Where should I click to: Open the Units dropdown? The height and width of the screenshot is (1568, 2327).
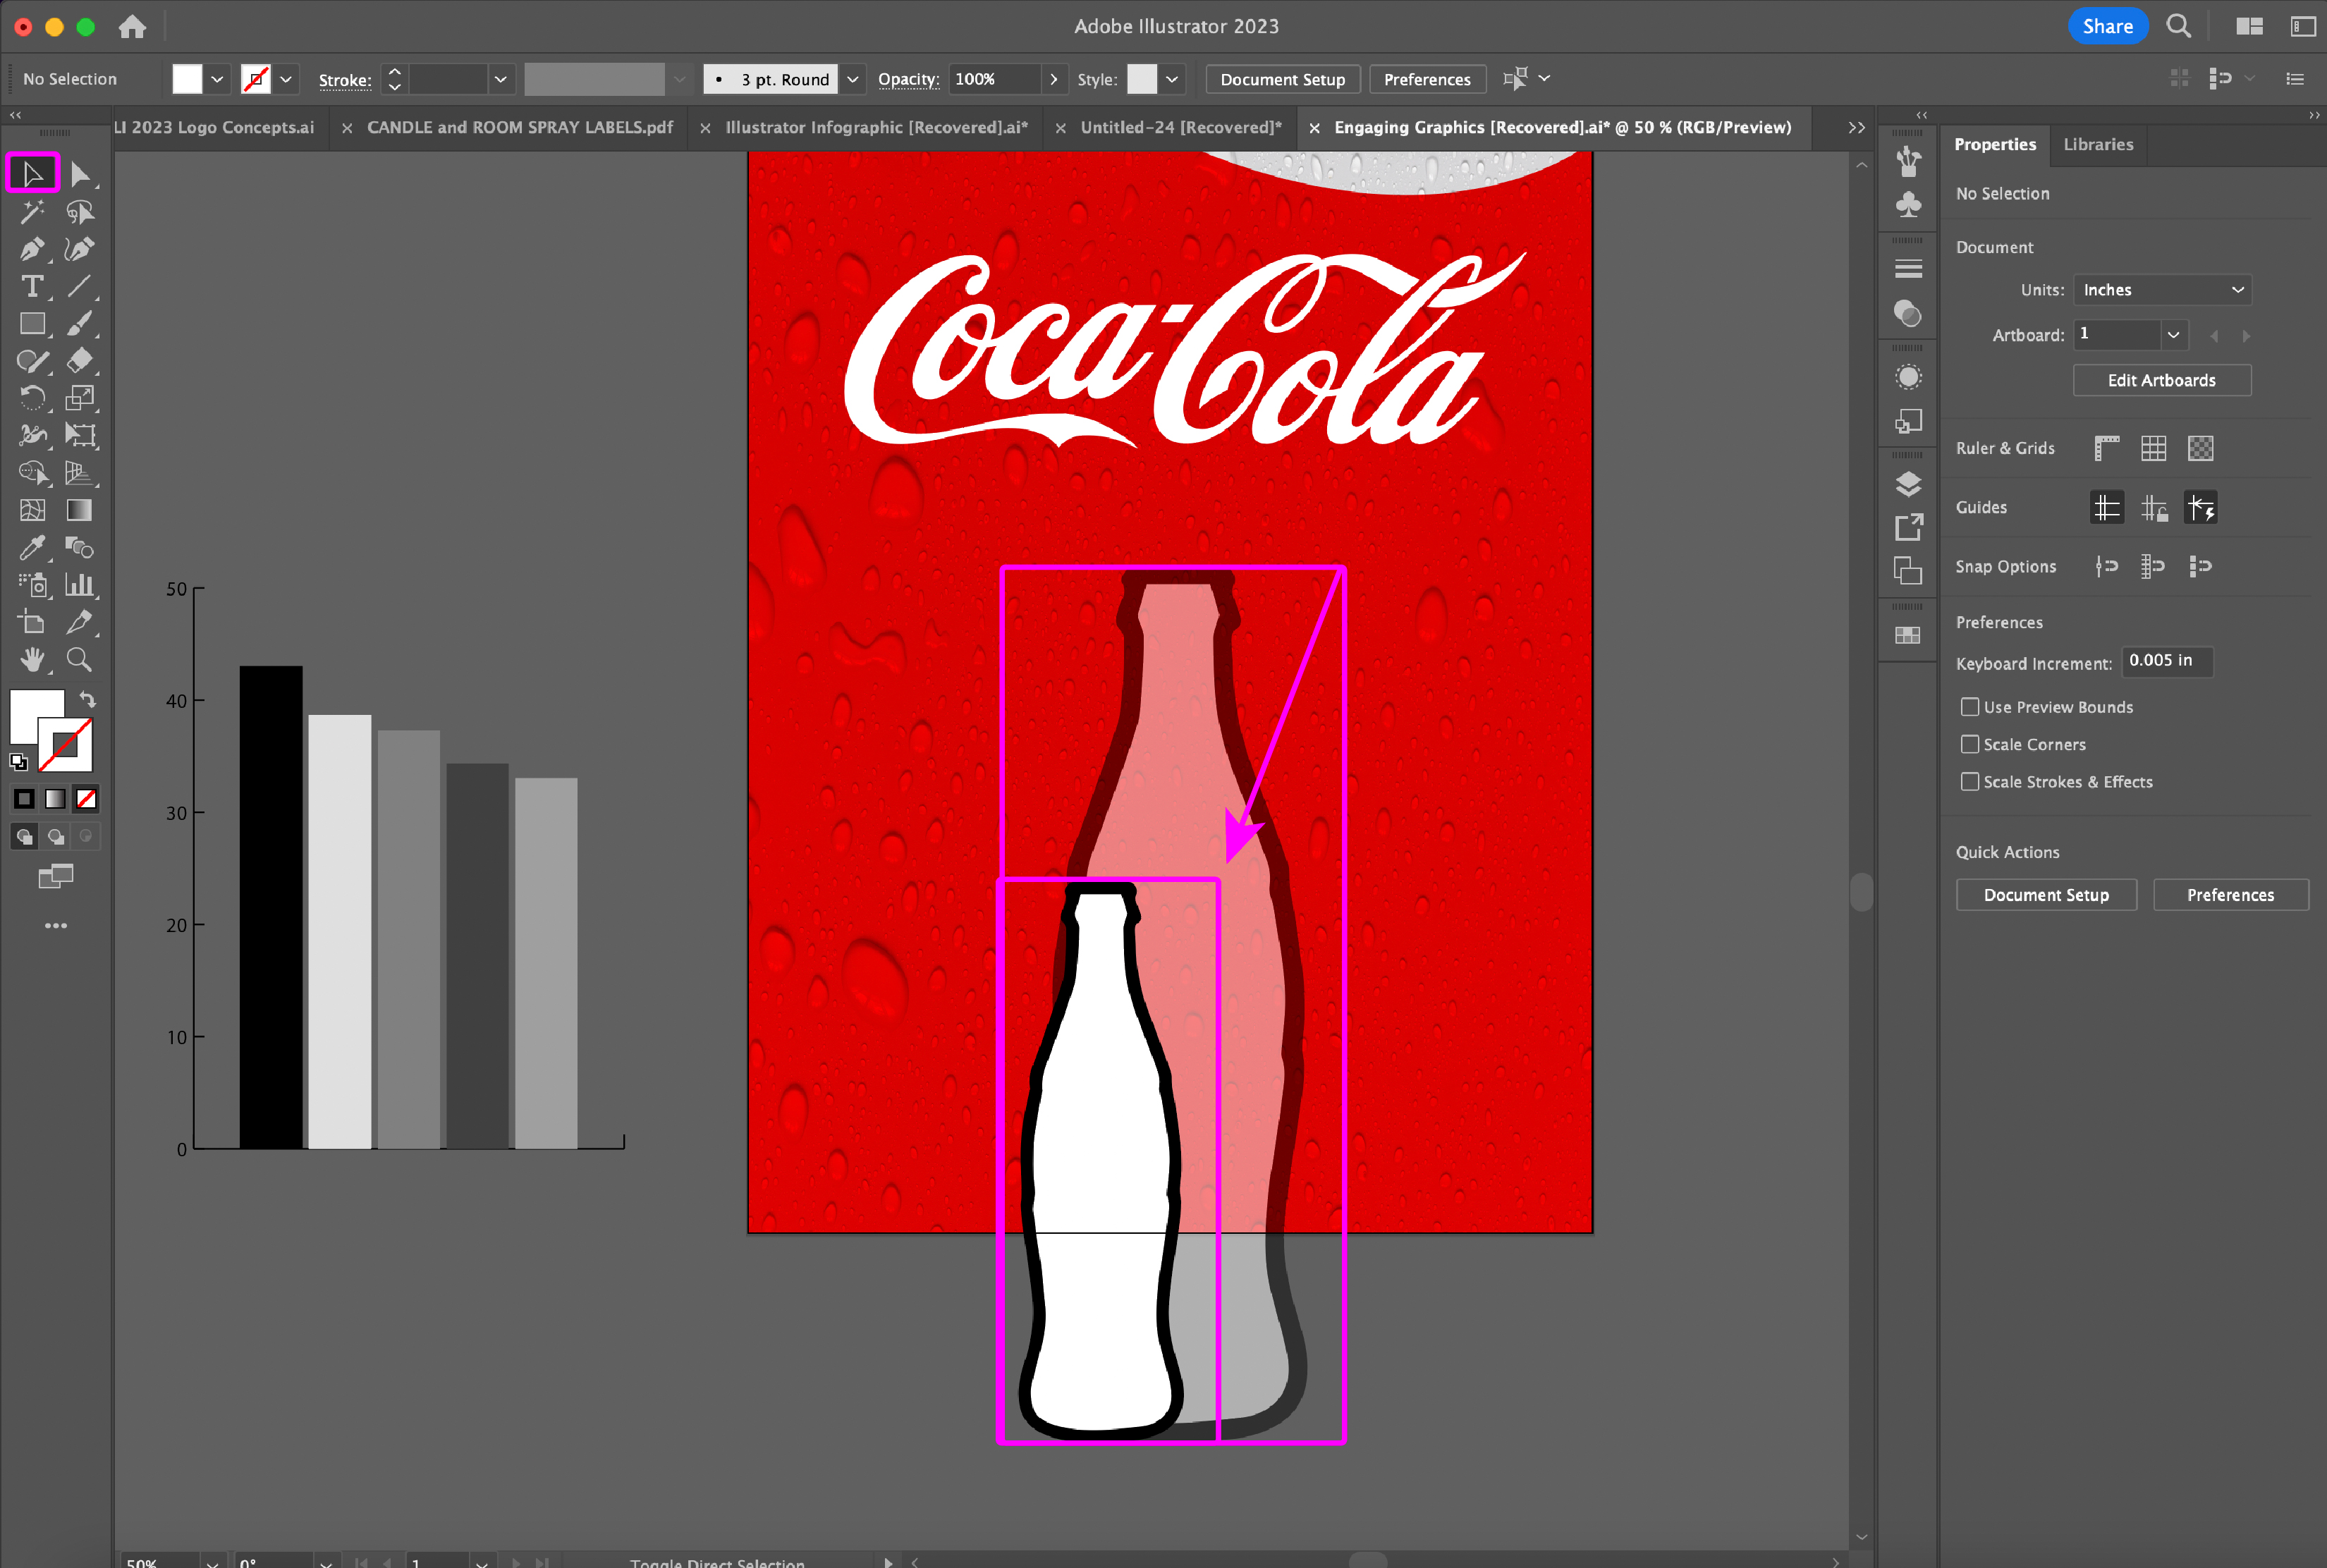click(2162, 290)
